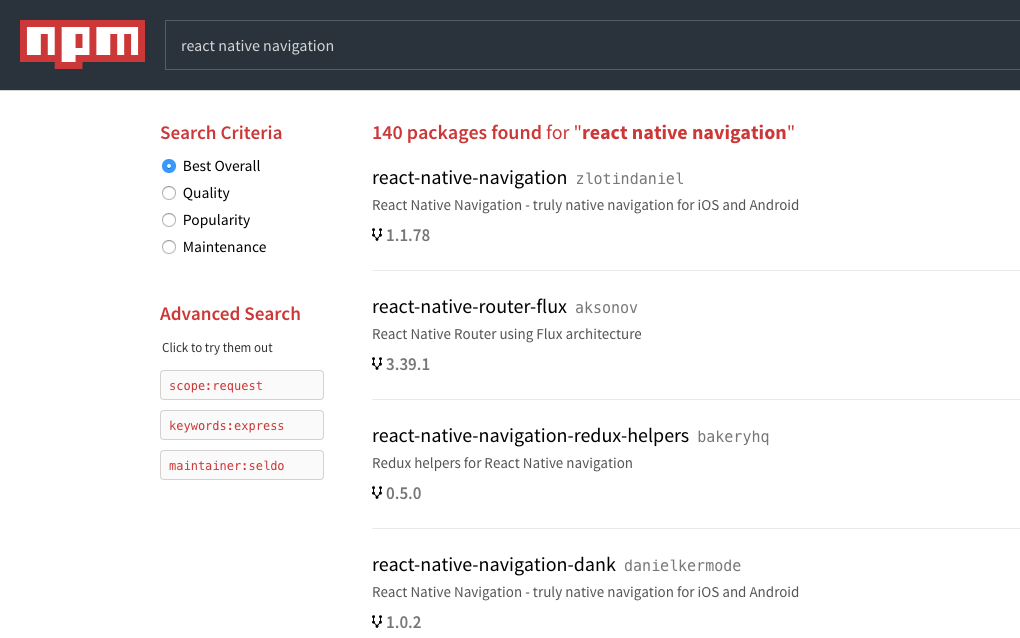This screenshot has width=1020, height=638.
Task: Try the maintainer:seldo advanced search
Action: [x=242, y=465]
